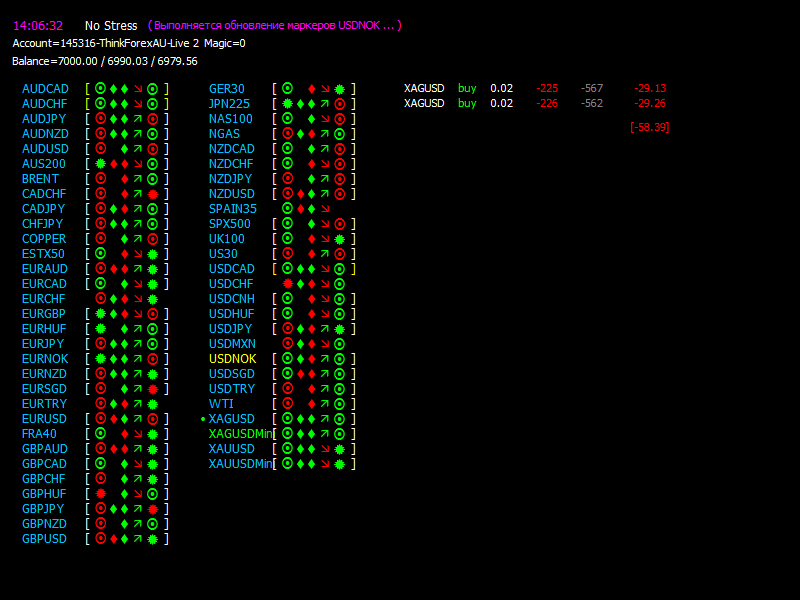The width and height of the screenshot is (800, 600).
Task: Select the EURTRY symbol label
Action: click(x=44, y=404)
